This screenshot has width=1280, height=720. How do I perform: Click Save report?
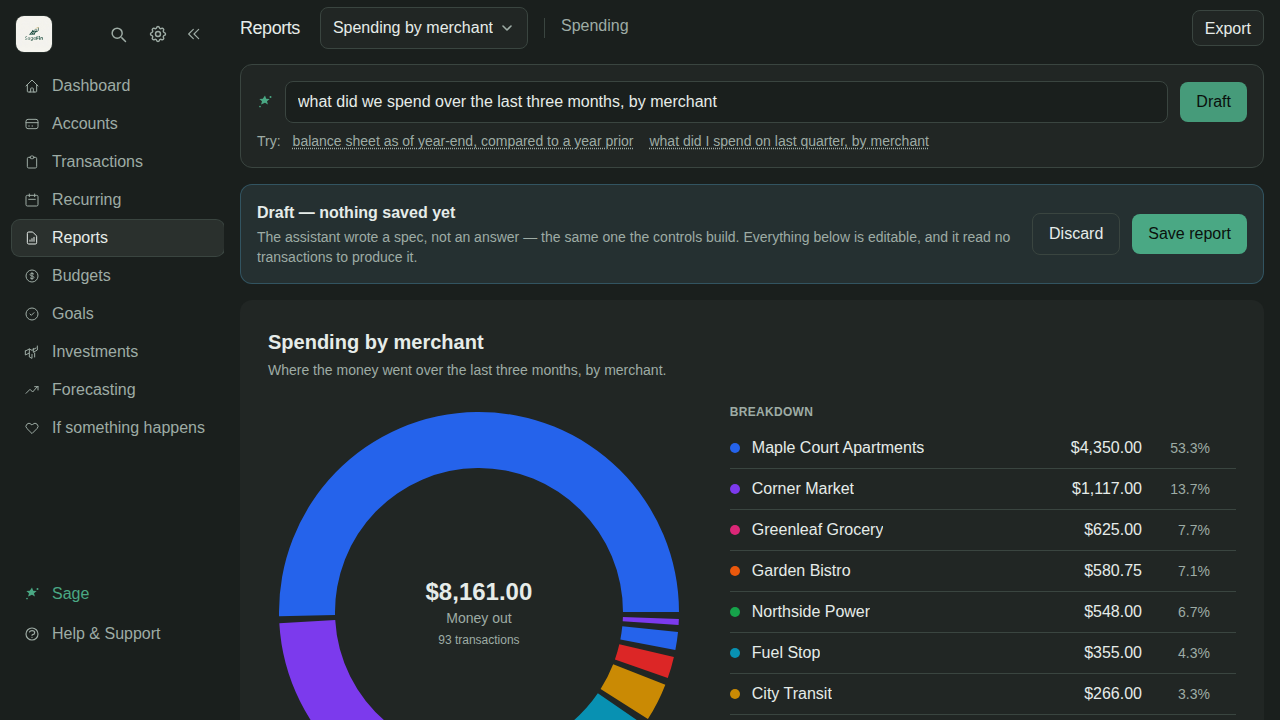click(x=1189, y=234)
